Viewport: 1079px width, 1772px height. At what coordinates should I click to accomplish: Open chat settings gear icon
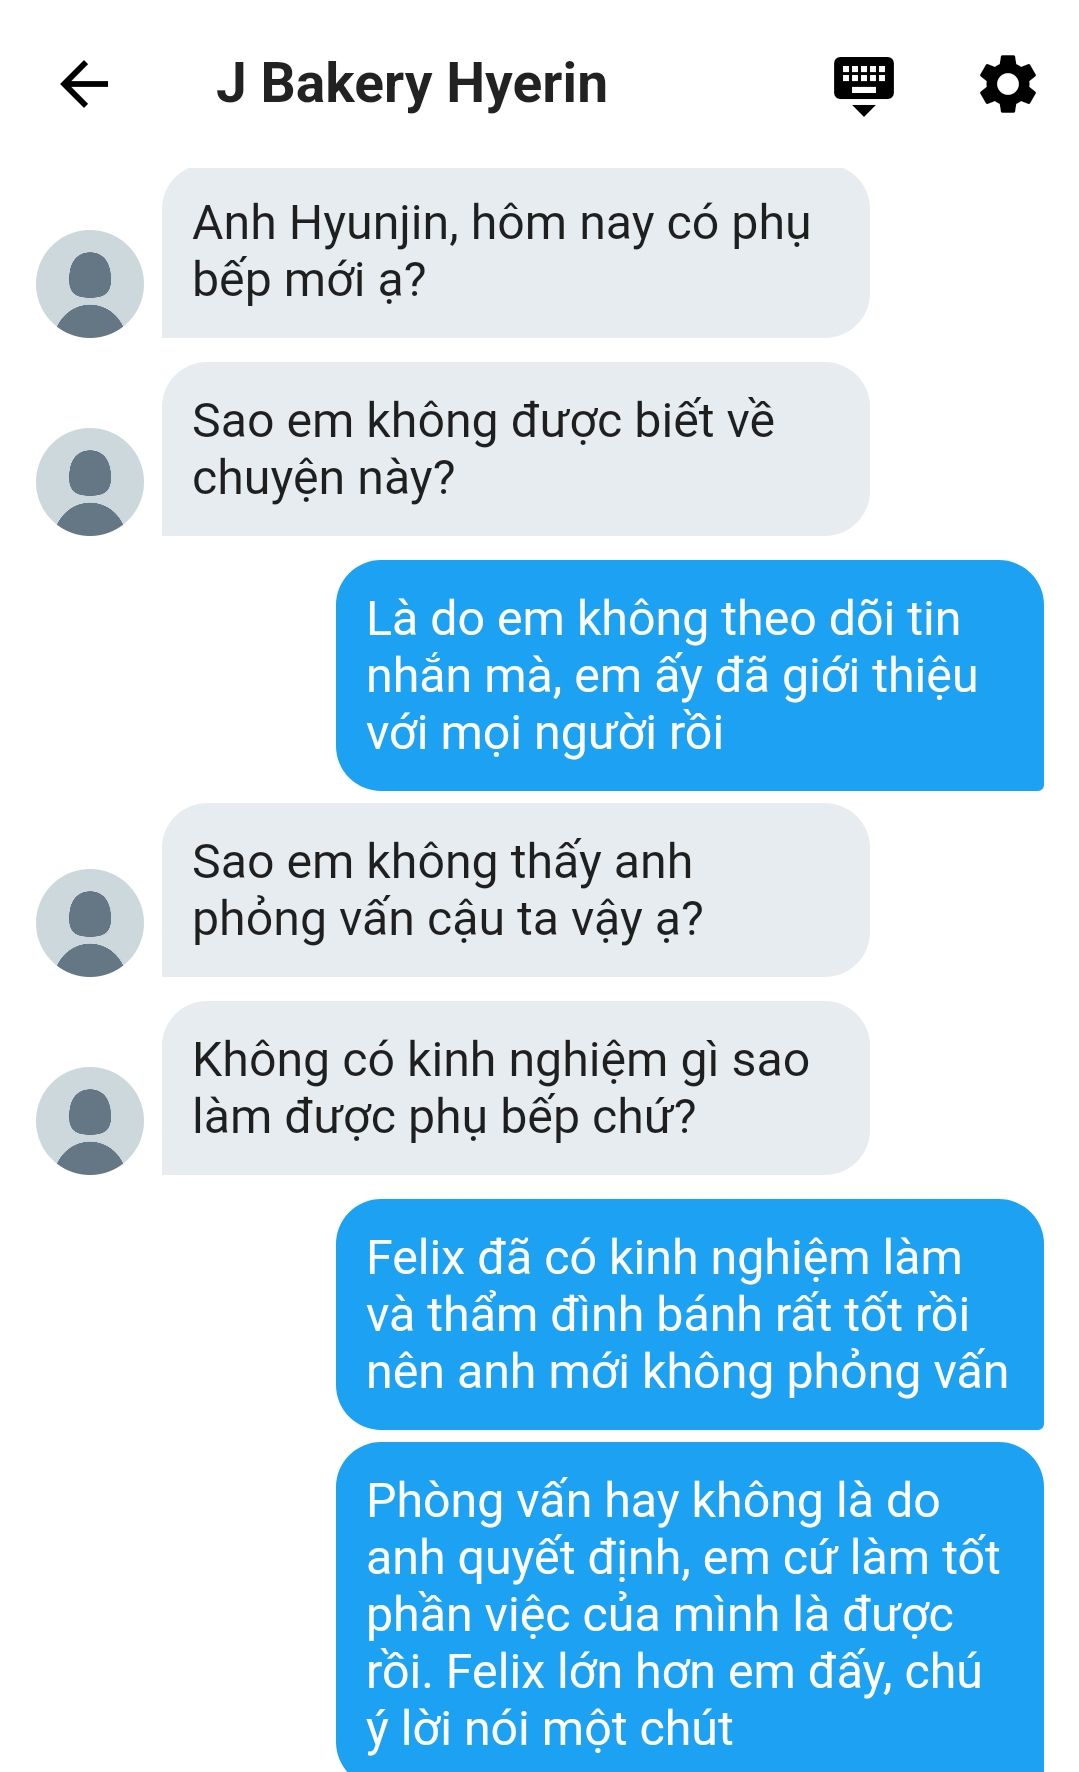click(x=1007, y=84)
